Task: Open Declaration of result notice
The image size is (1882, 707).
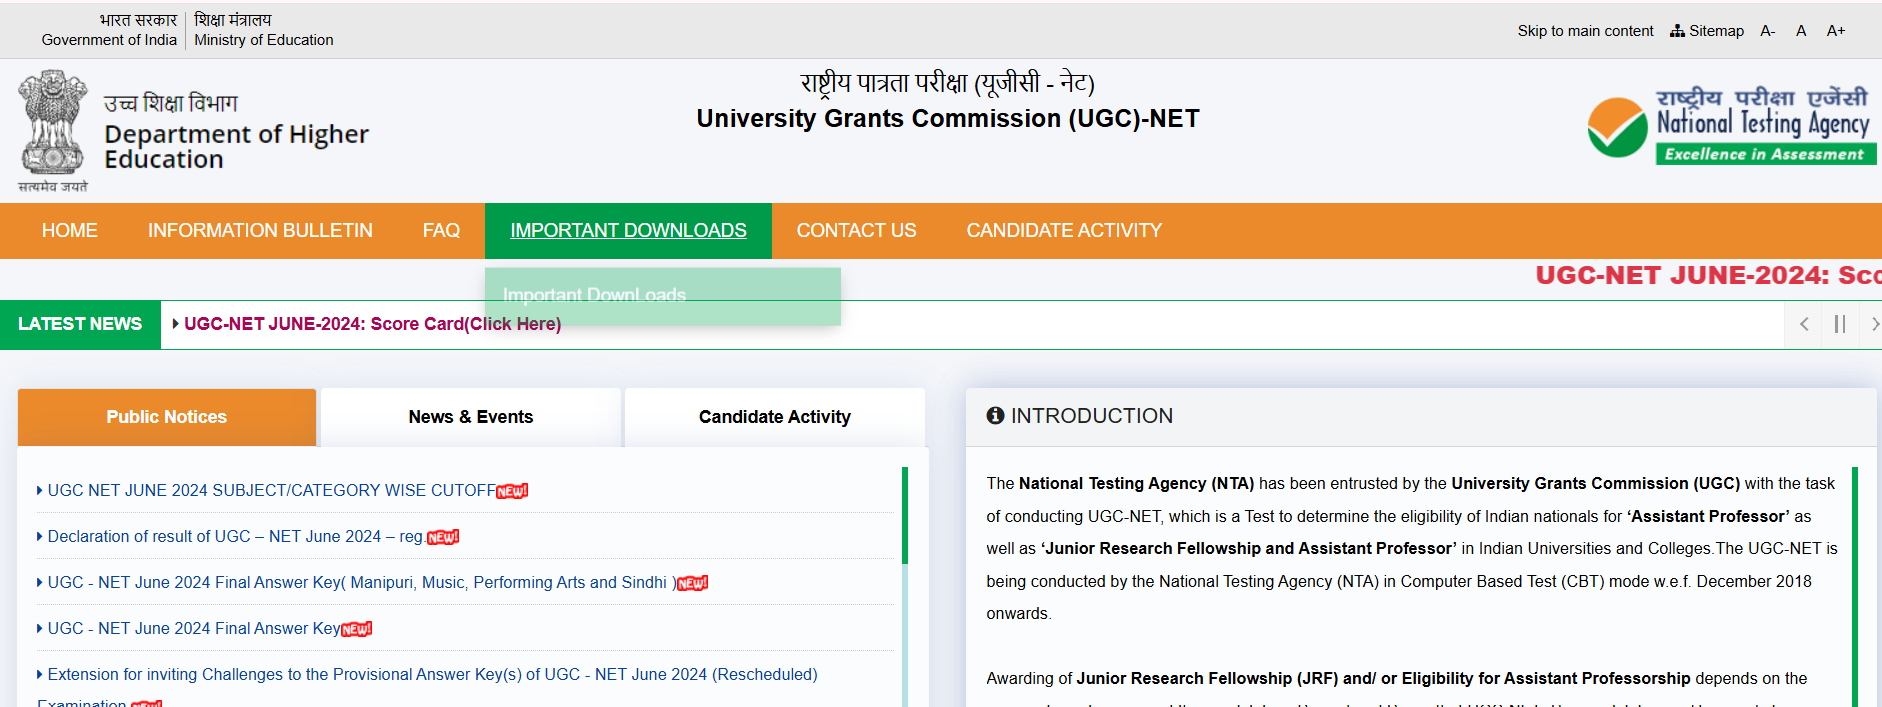Action: click(235, 537)
